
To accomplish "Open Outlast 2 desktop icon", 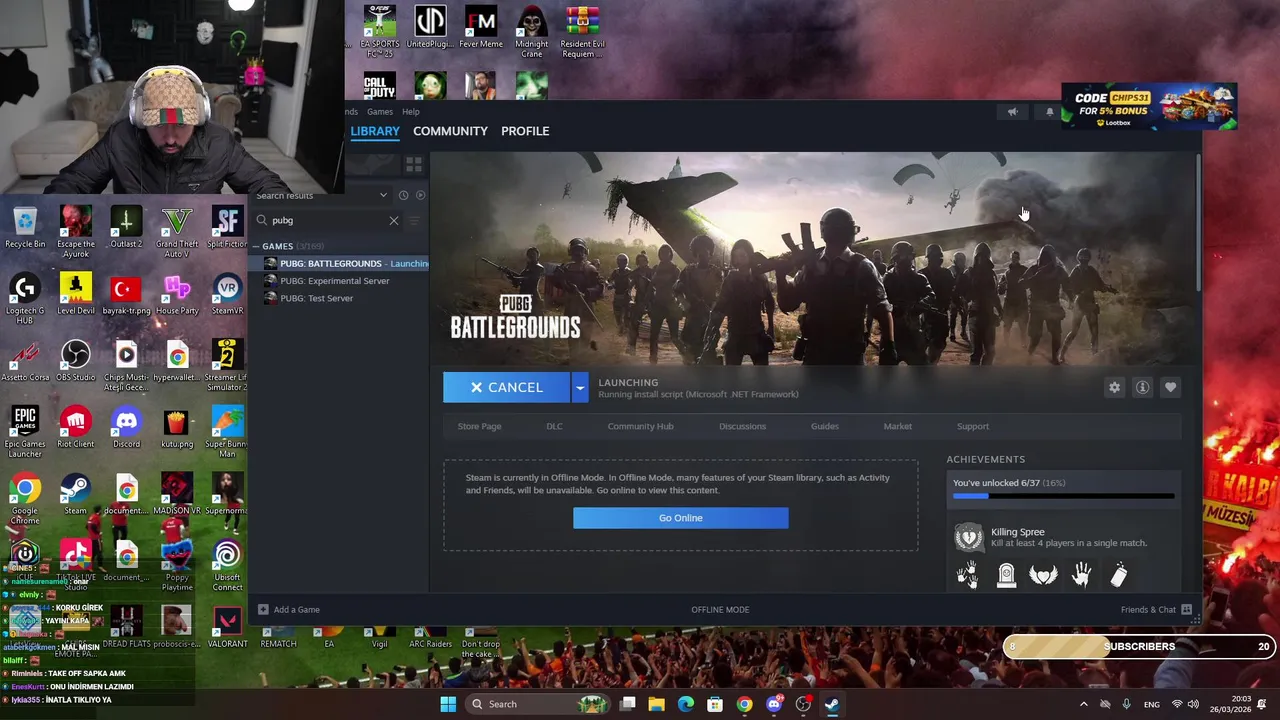I will coord(126,227).
